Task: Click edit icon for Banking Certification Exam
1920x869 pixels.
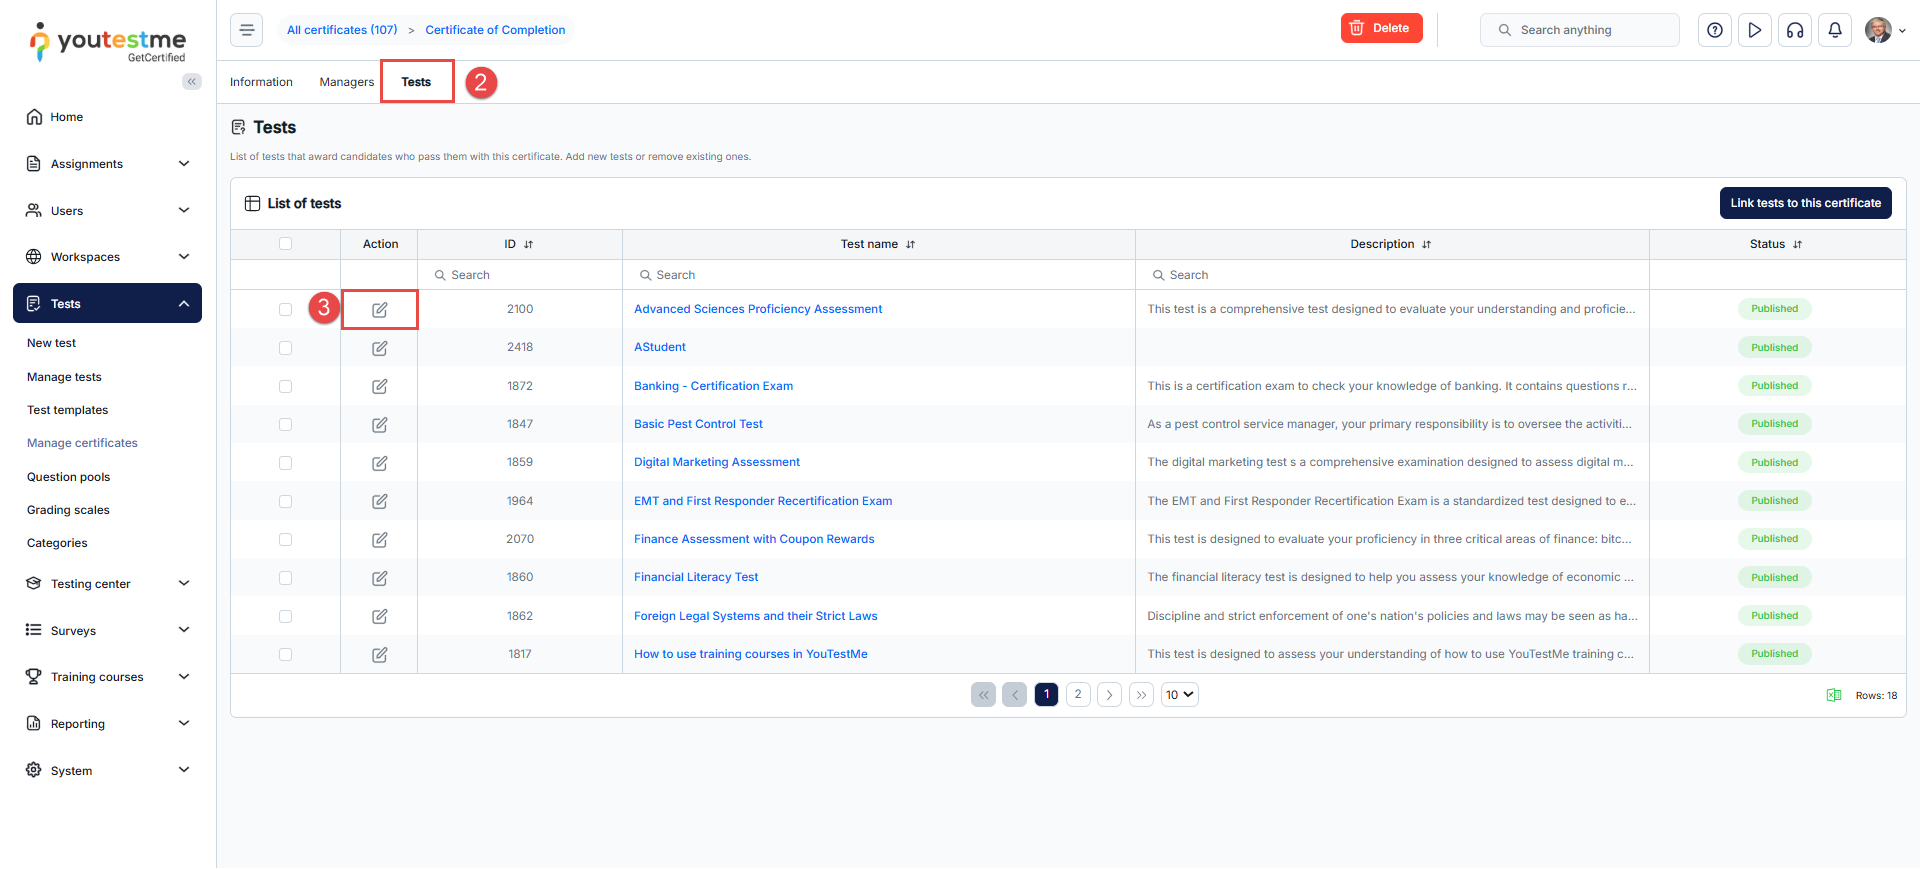Action: [380, 387]
